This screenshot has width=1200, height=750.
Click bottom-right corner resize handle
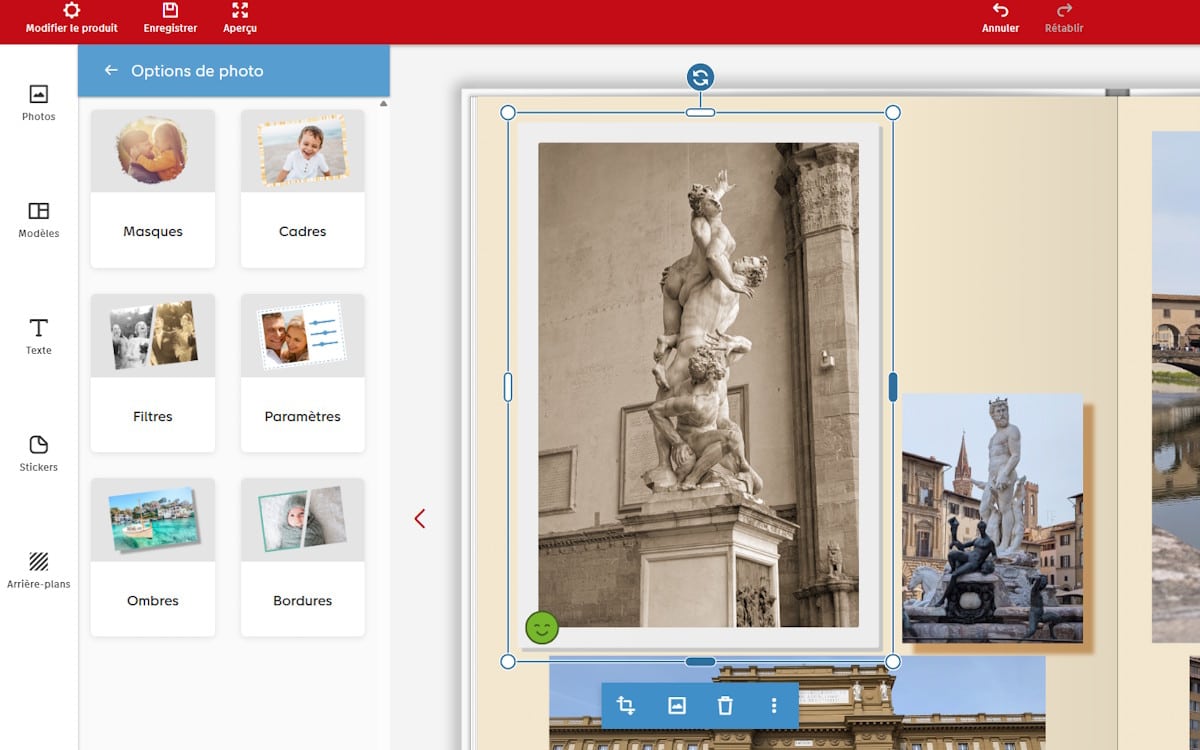[893, 661]
